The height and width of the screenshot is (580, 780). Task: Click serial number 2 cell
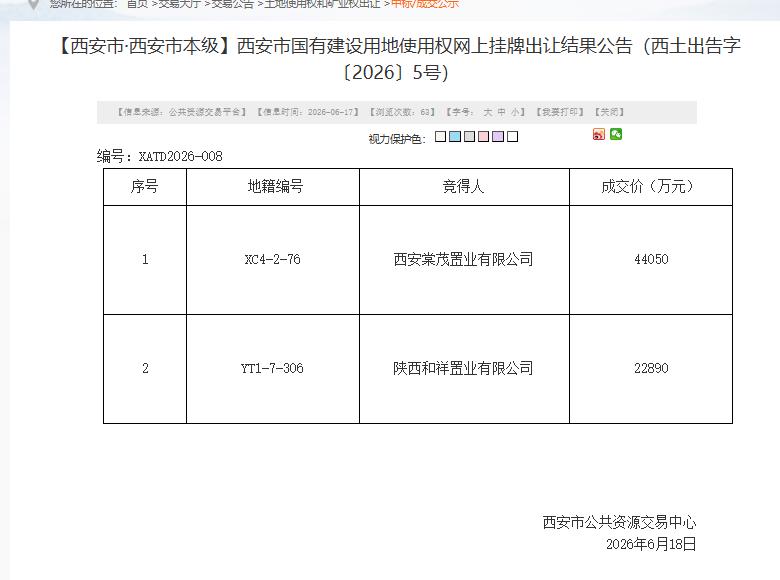click(x=145, y=369)
